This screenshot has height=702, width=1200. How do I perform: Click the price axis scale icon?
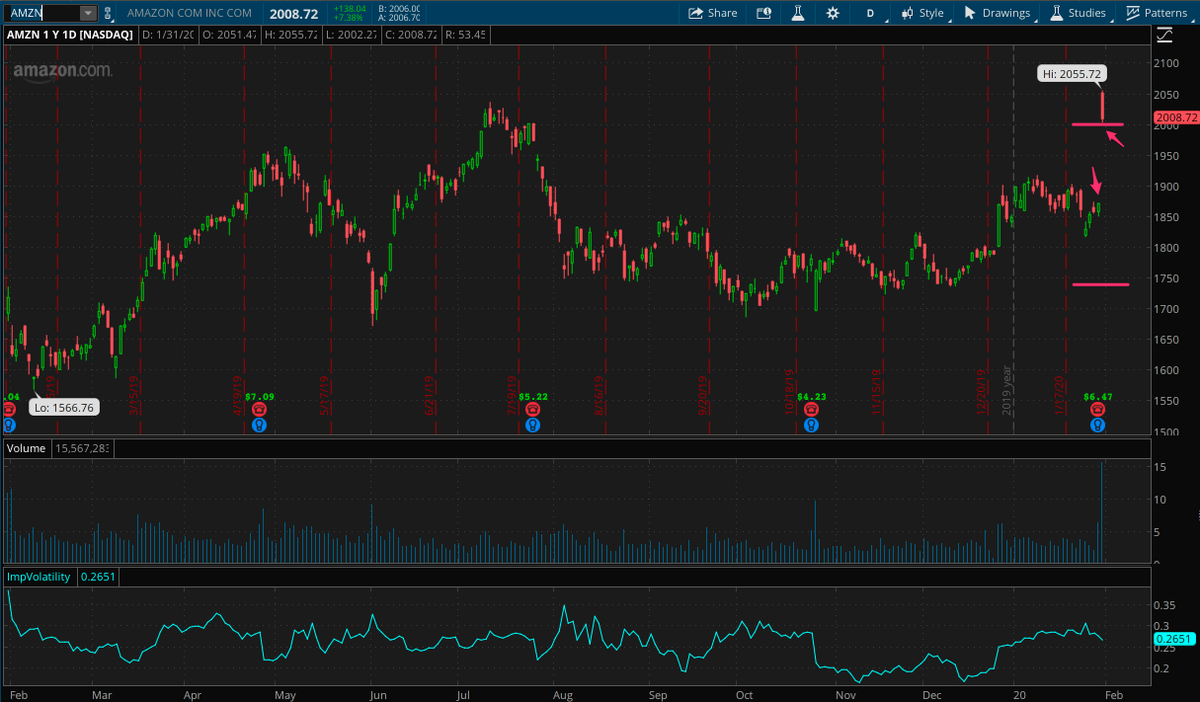[x=1164, y=35]
